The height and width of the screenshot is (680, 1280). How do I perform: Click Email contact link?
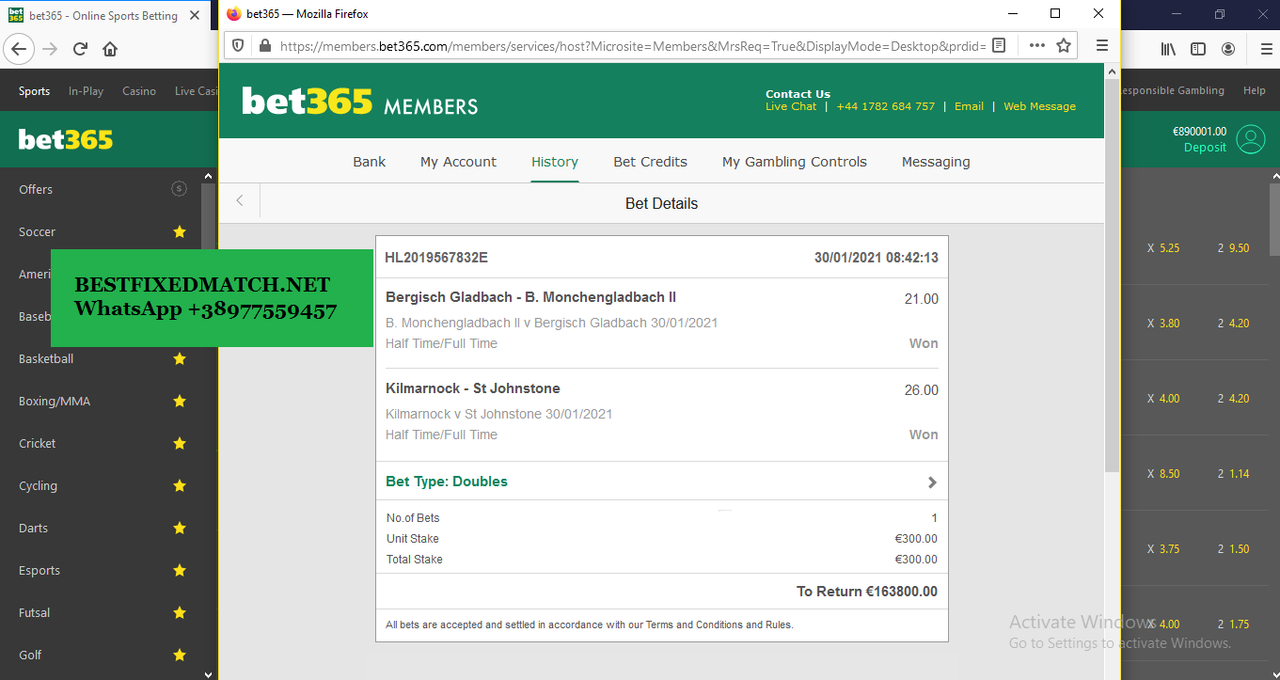(969, 106)
